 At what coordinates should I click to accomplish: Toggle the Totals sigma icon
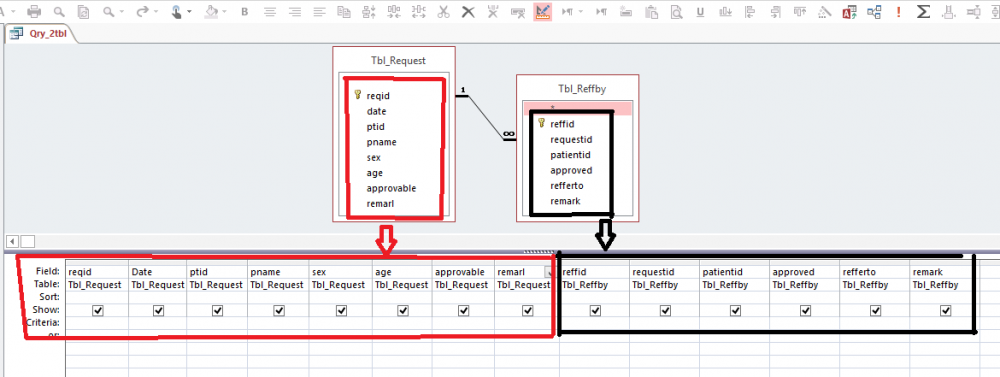[x=922, y=11]
